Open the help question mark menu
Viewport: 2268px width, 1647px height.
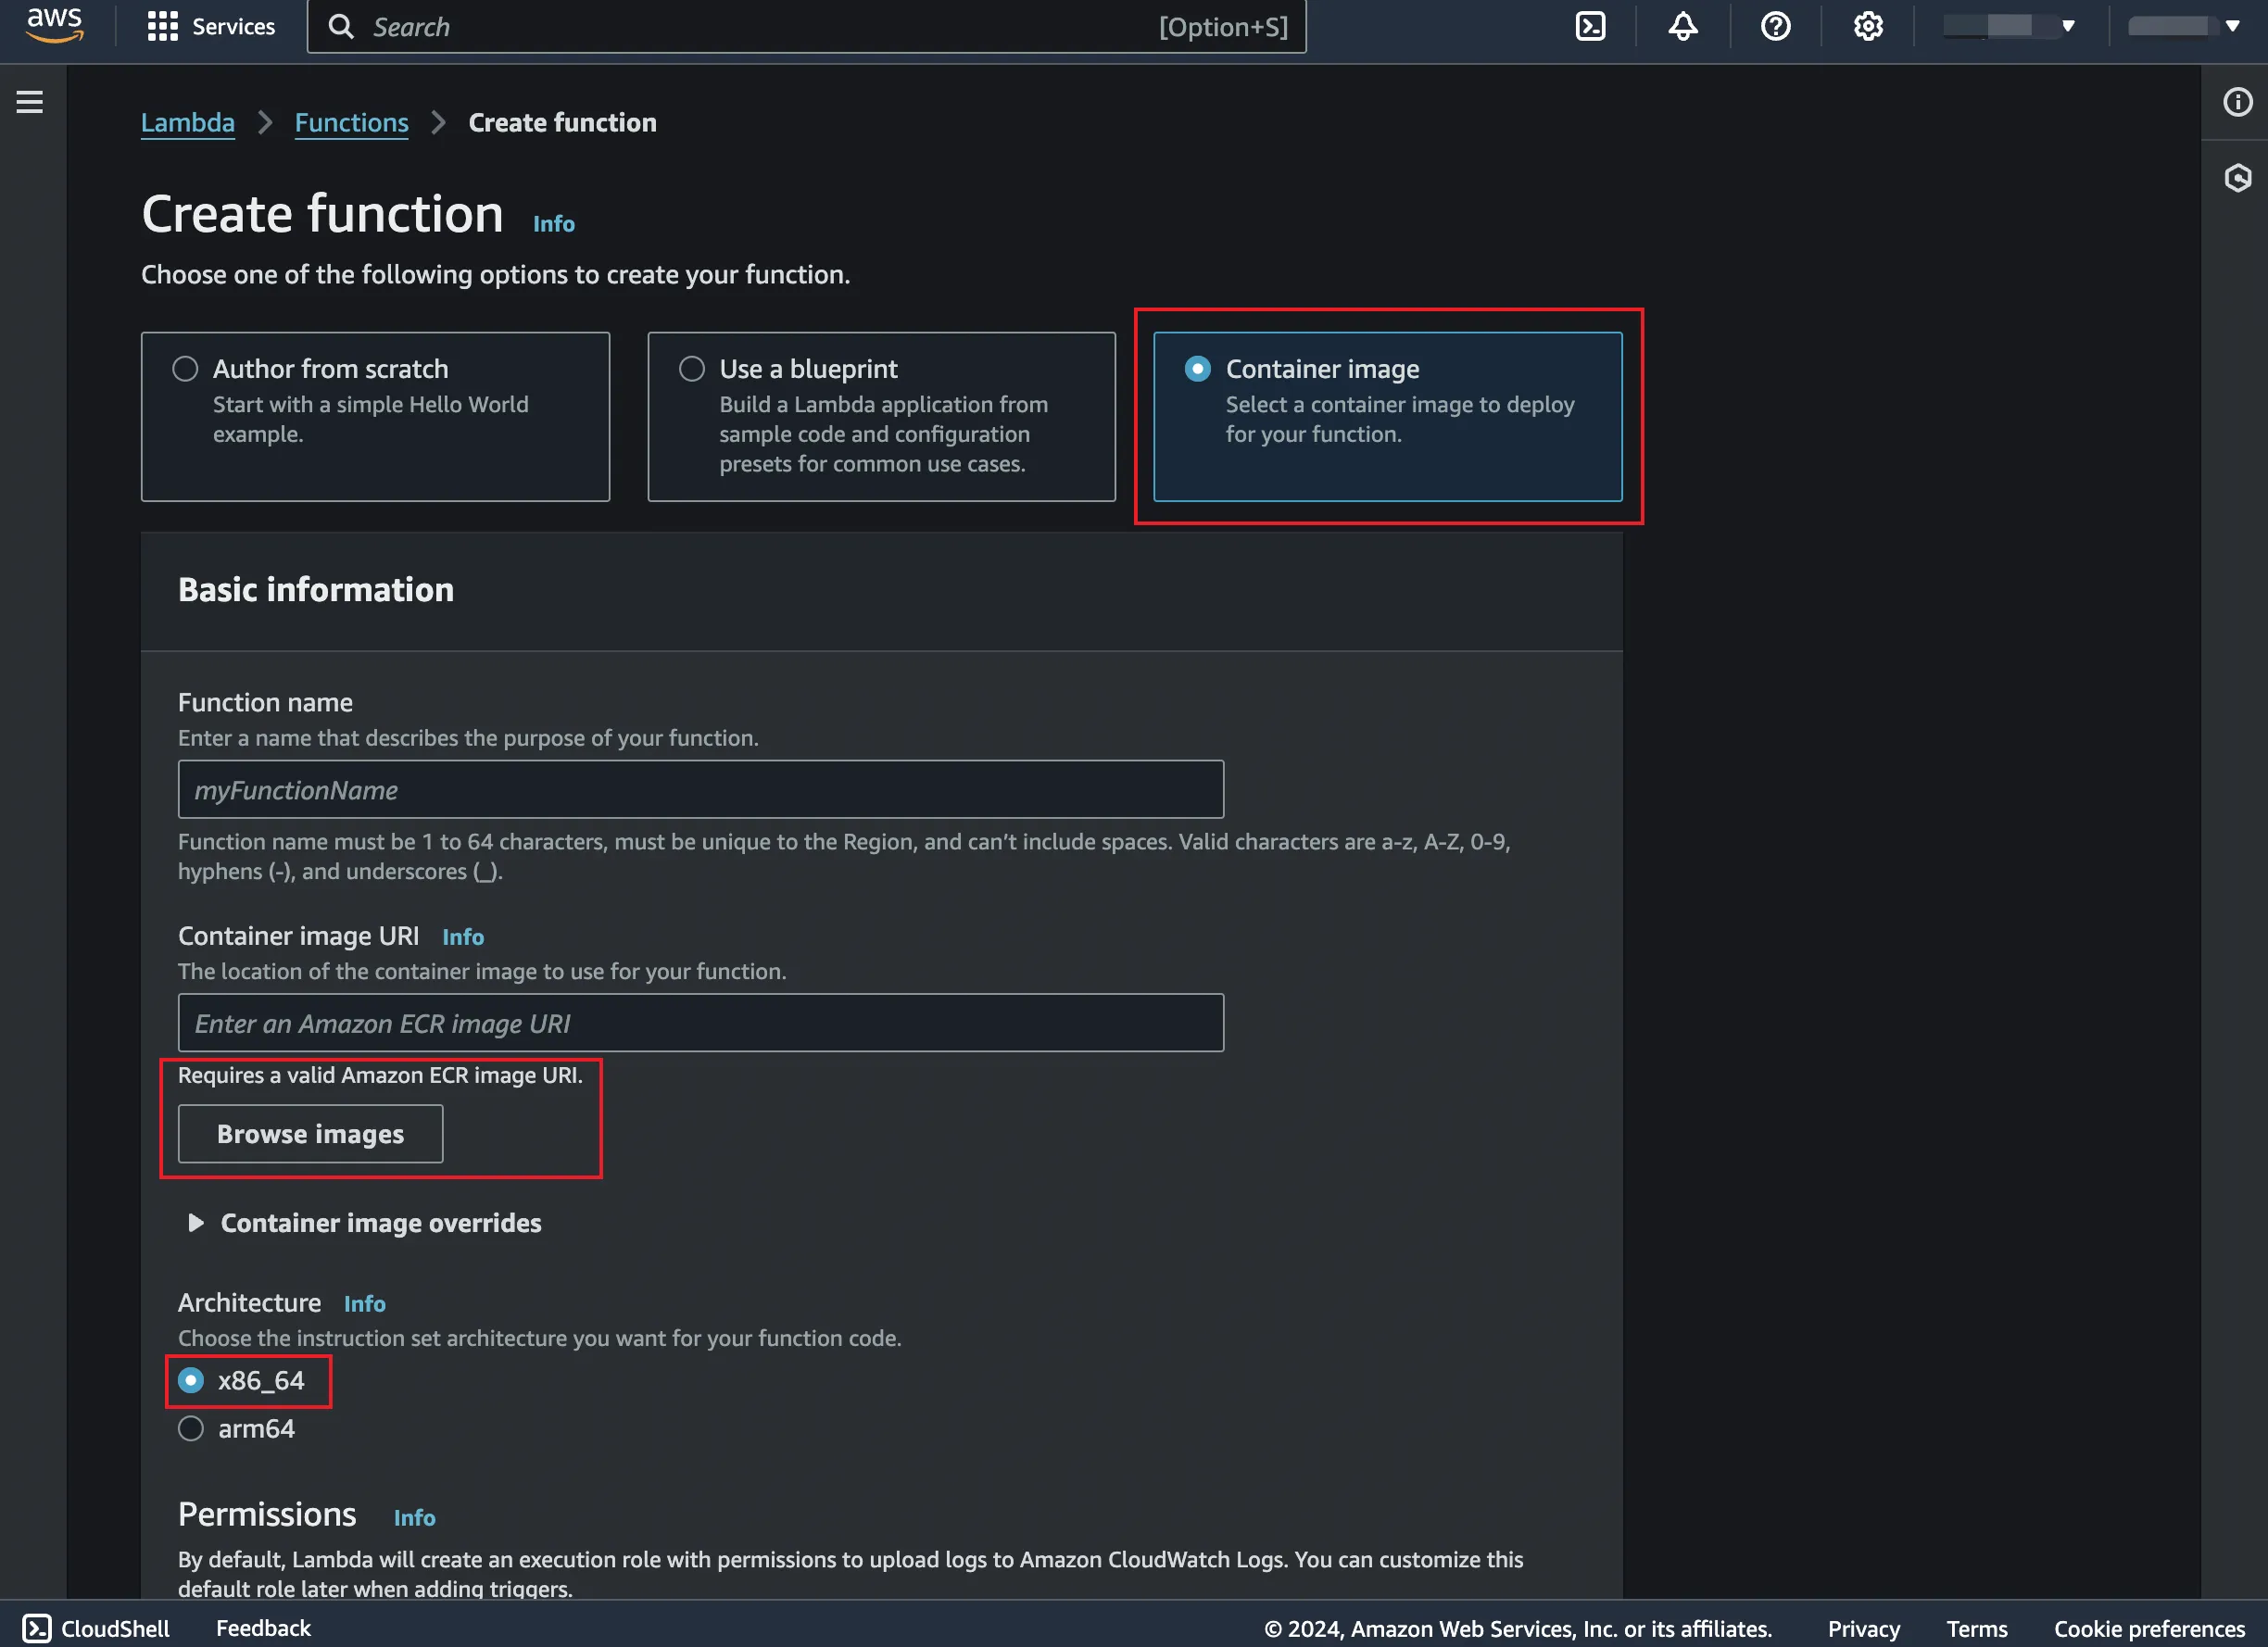(x=1775, y=26)
